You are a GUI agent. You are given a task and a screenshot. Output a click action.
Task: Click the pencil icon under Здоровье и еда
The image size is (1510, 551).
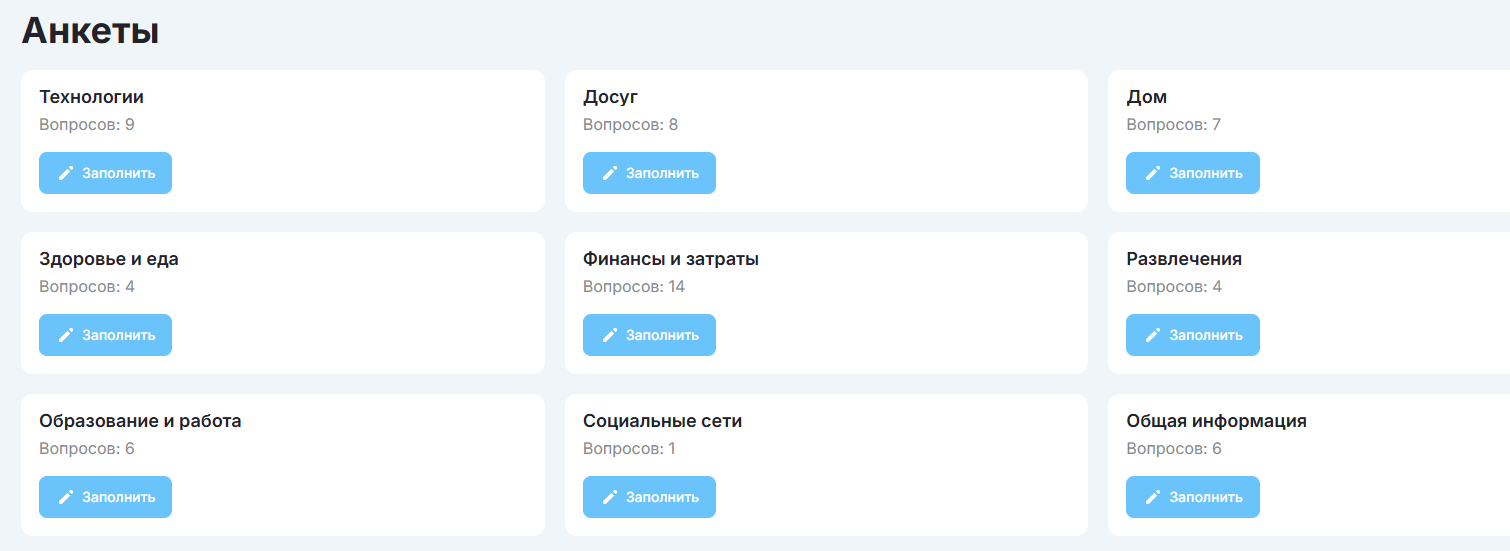[66, 335]
